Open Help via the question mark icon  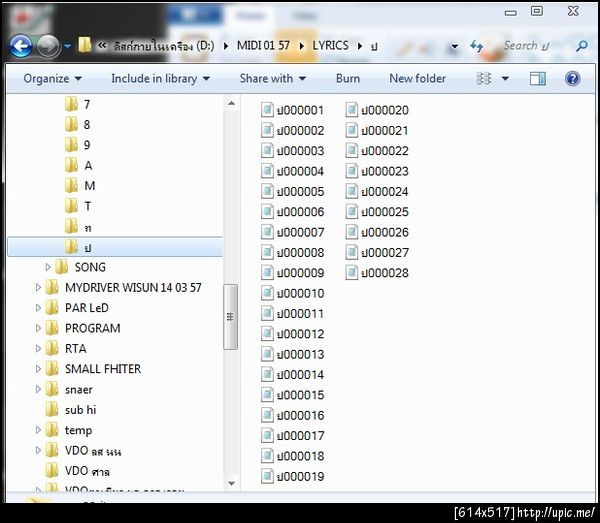tap(572, 79)
